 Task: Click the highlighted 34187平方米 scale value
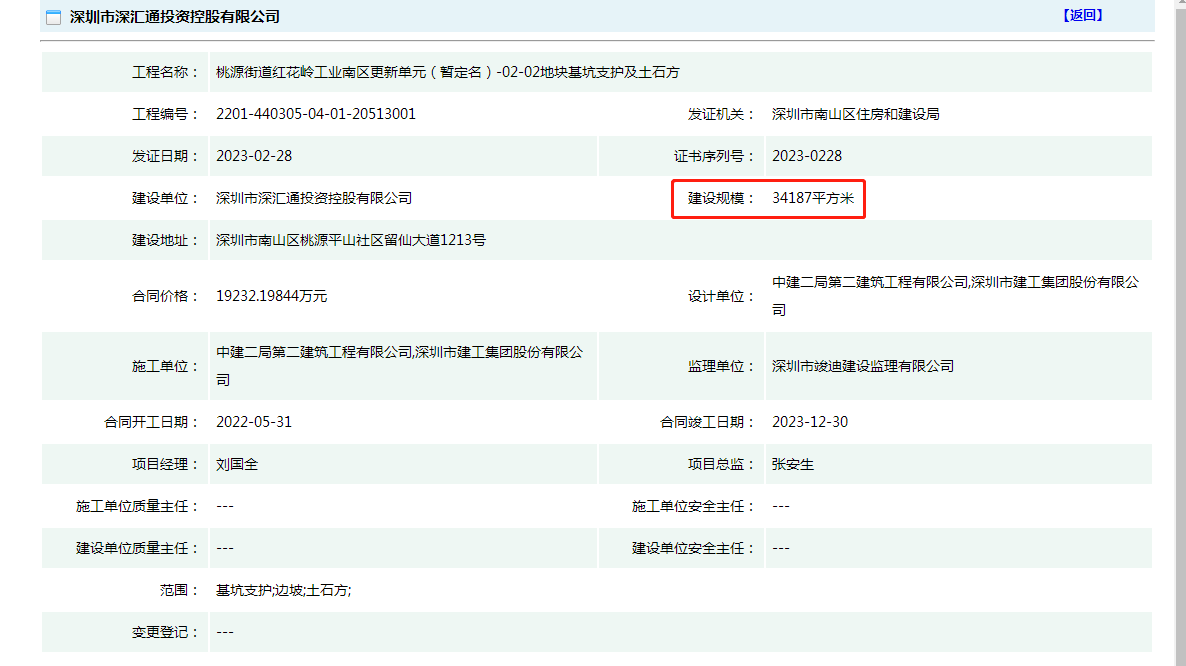[813, 199]
